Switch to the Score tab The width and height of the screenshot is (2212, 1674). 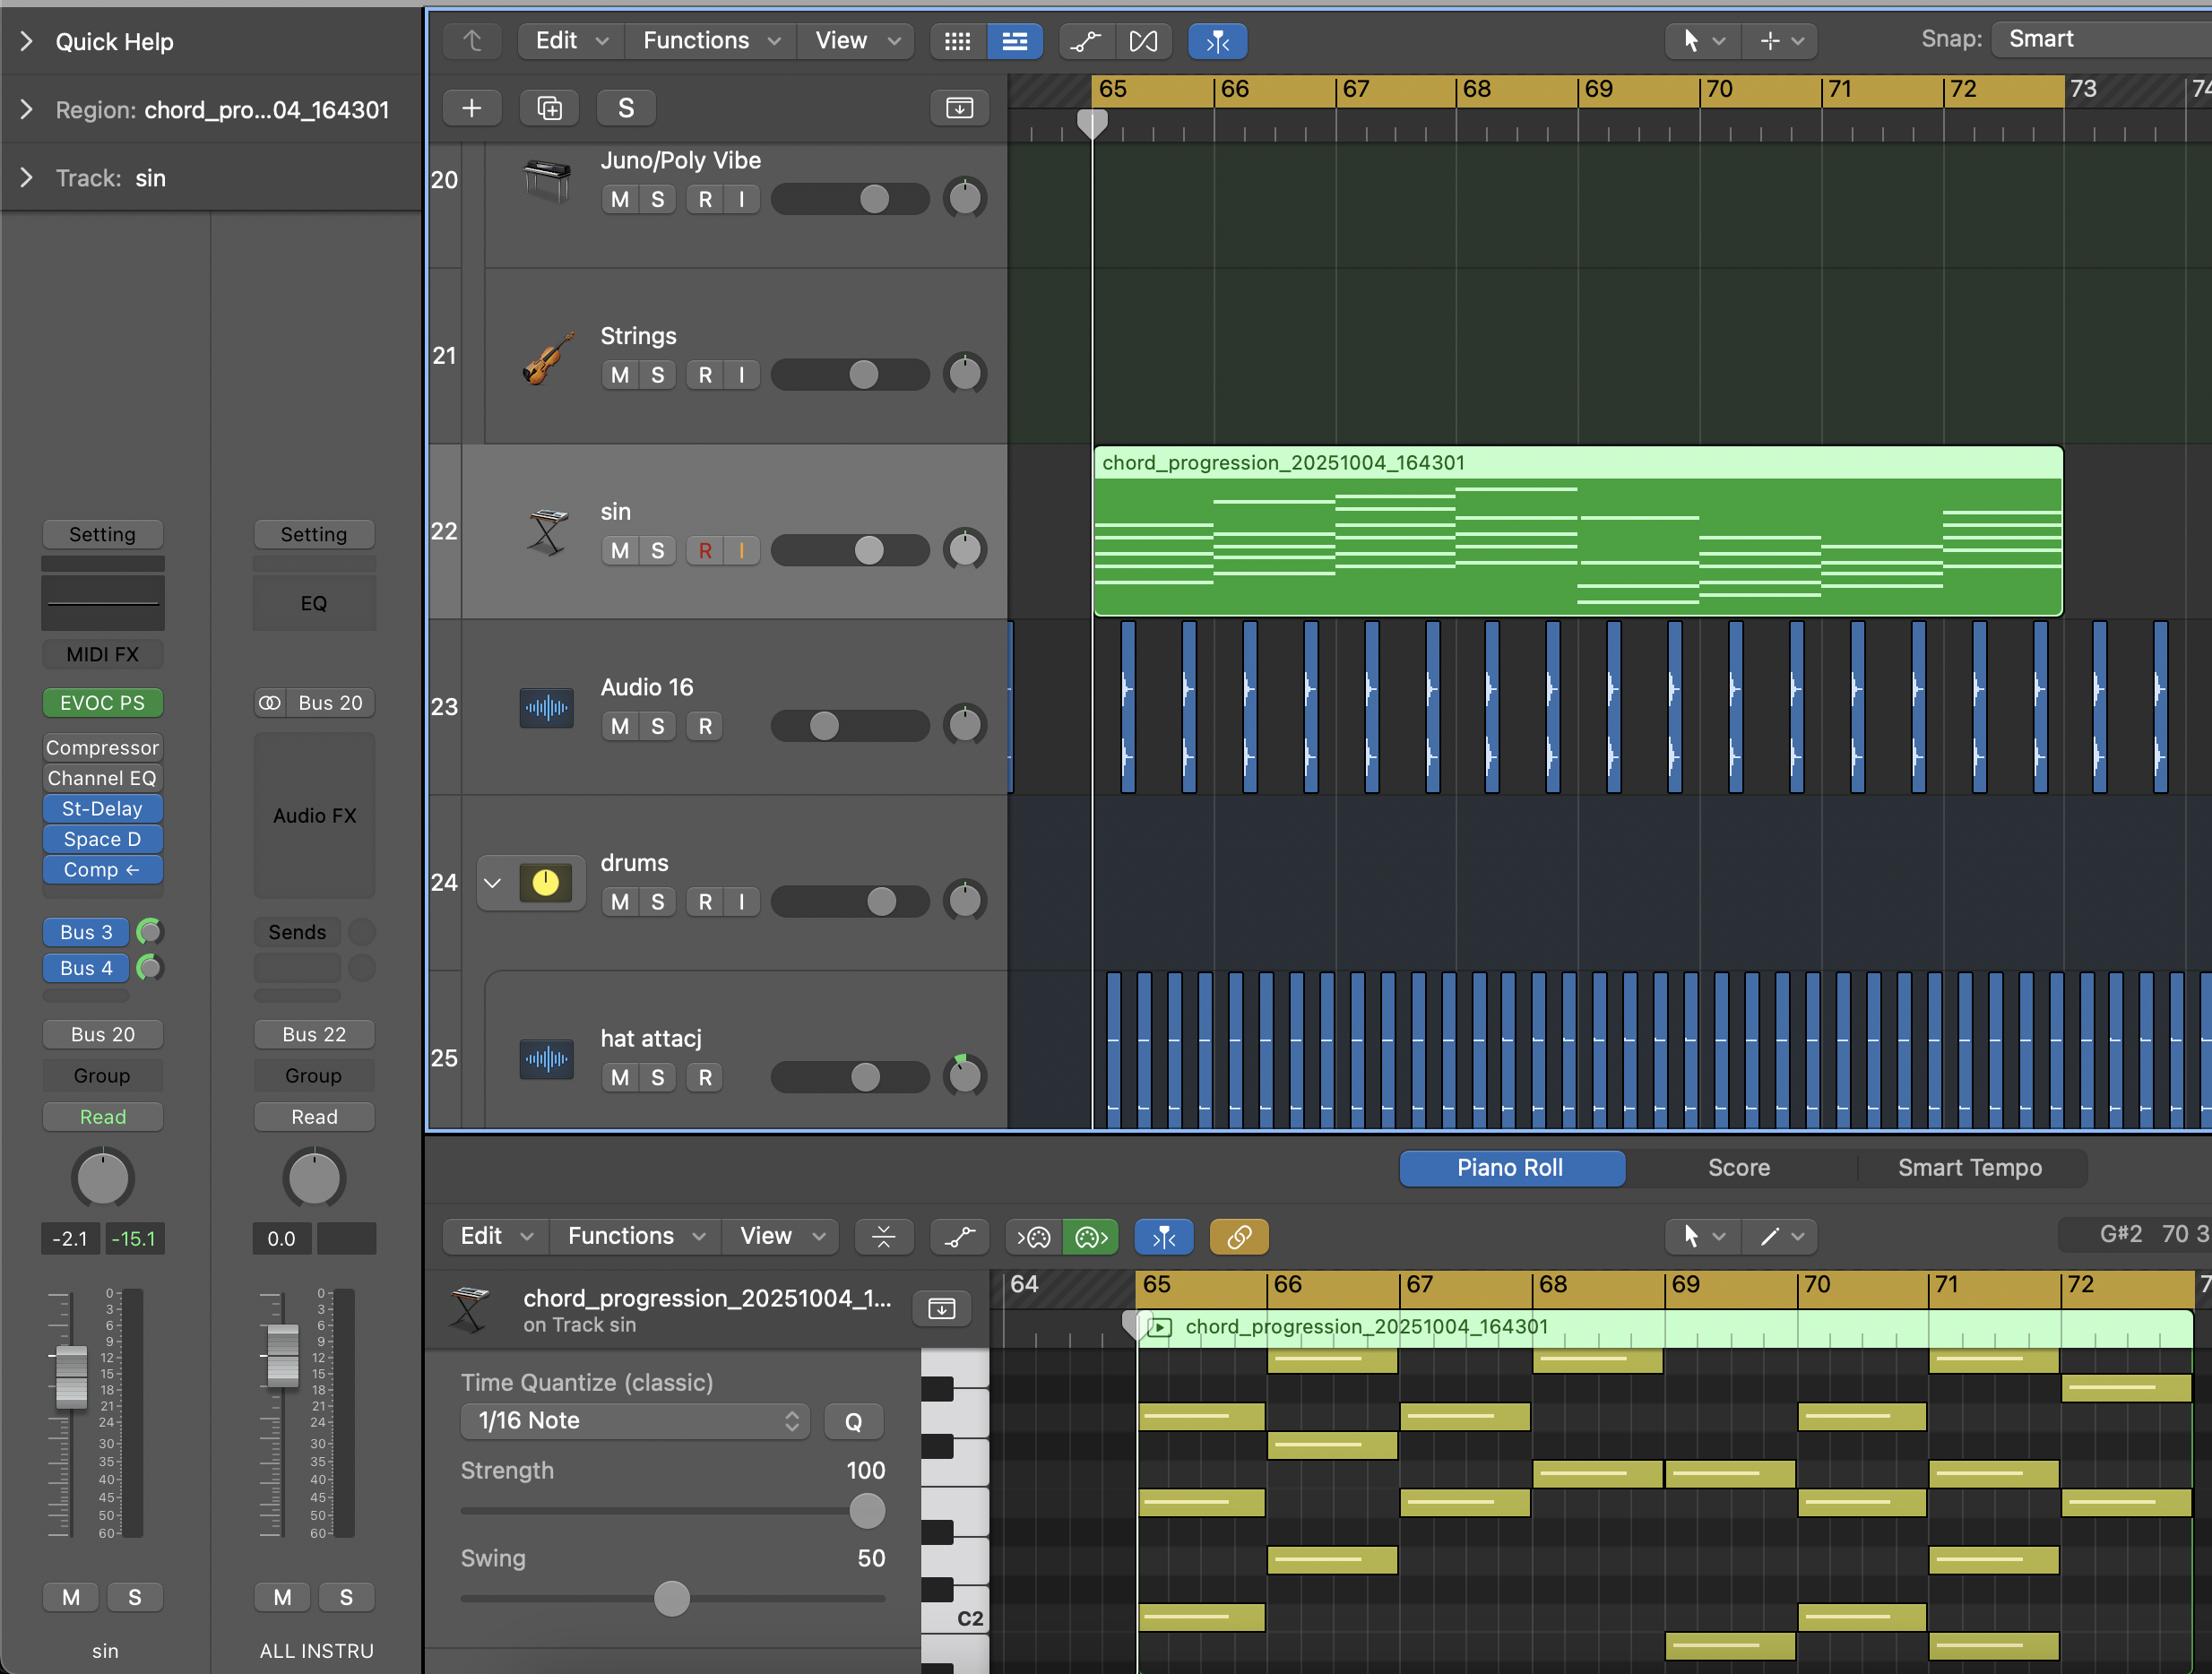coord(1740,1167)
